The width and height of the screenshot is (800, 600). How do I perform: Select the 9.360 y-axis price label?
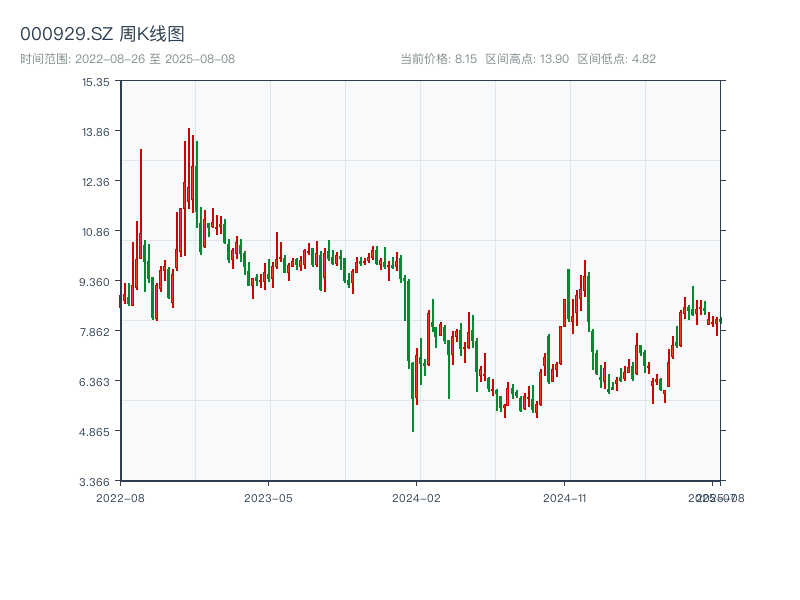[x=96, y=282]
